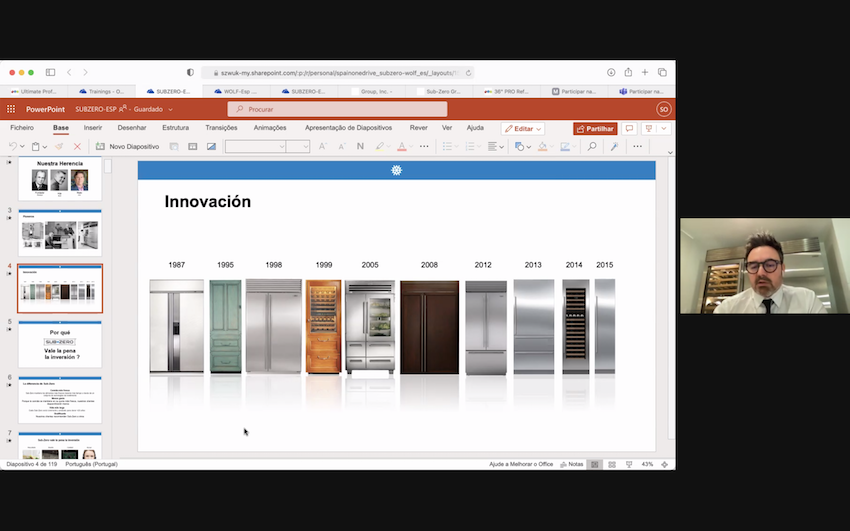
Task: Start slideshow from status bar icon
Action: tap(629, 464)
